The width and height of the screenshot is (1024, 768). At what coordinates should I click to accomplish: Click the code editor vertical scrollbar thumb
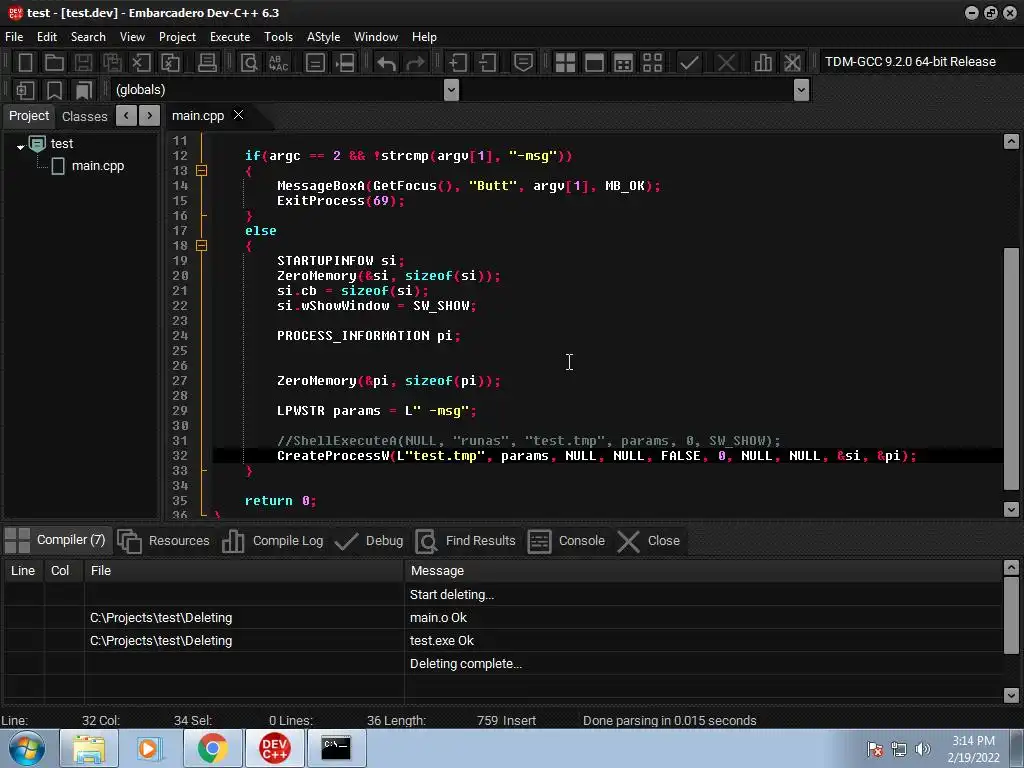[x=1011, y=369]
